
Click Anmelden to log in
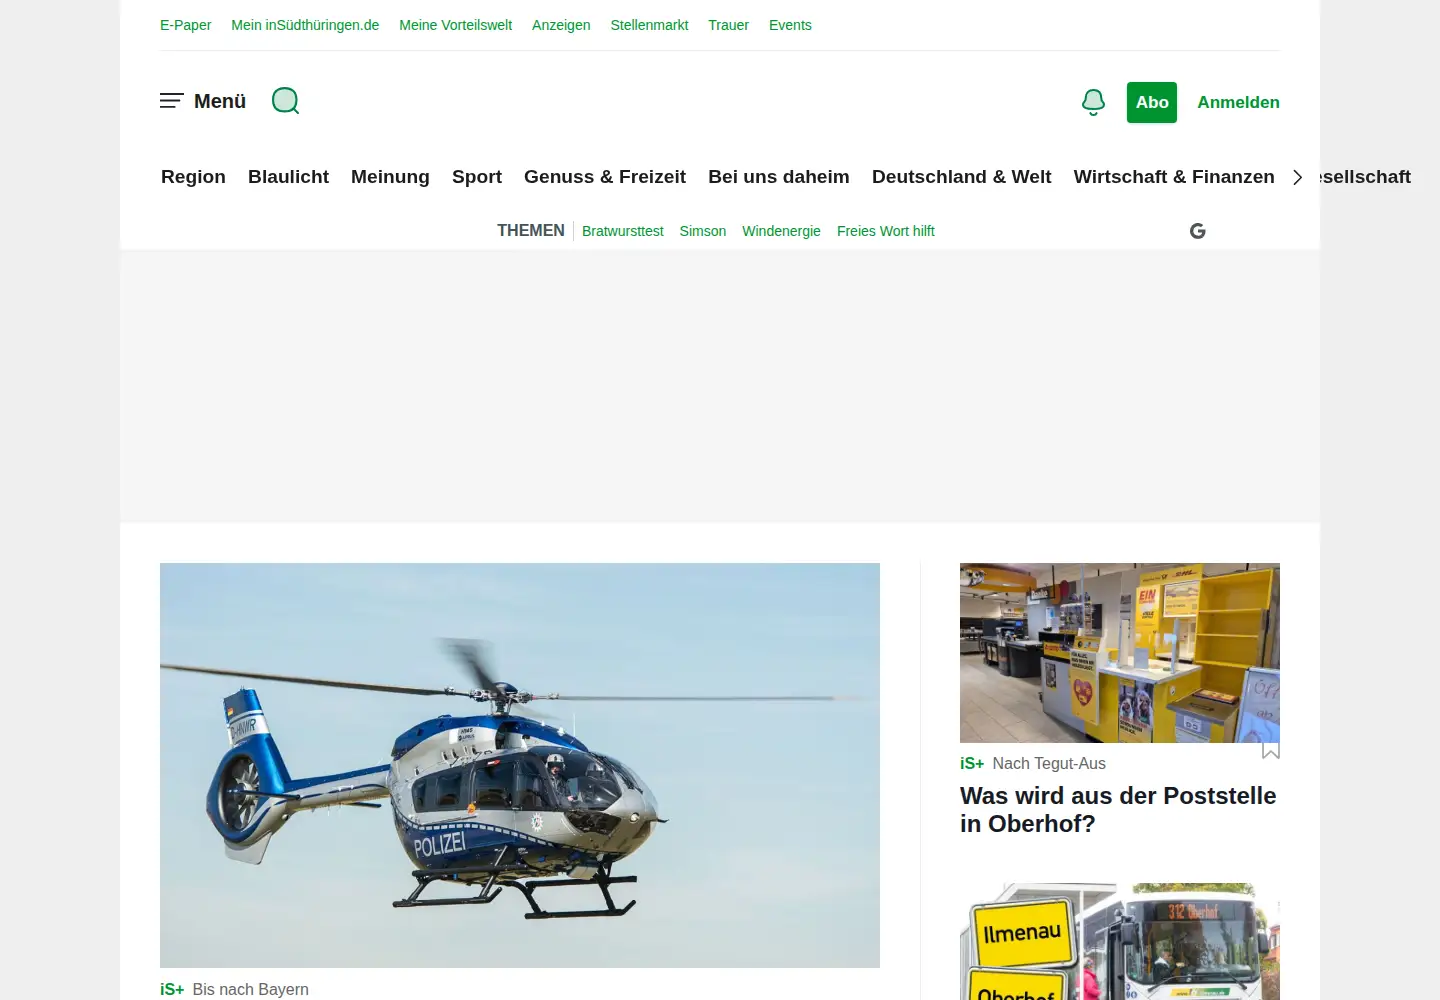(1238, 102)
